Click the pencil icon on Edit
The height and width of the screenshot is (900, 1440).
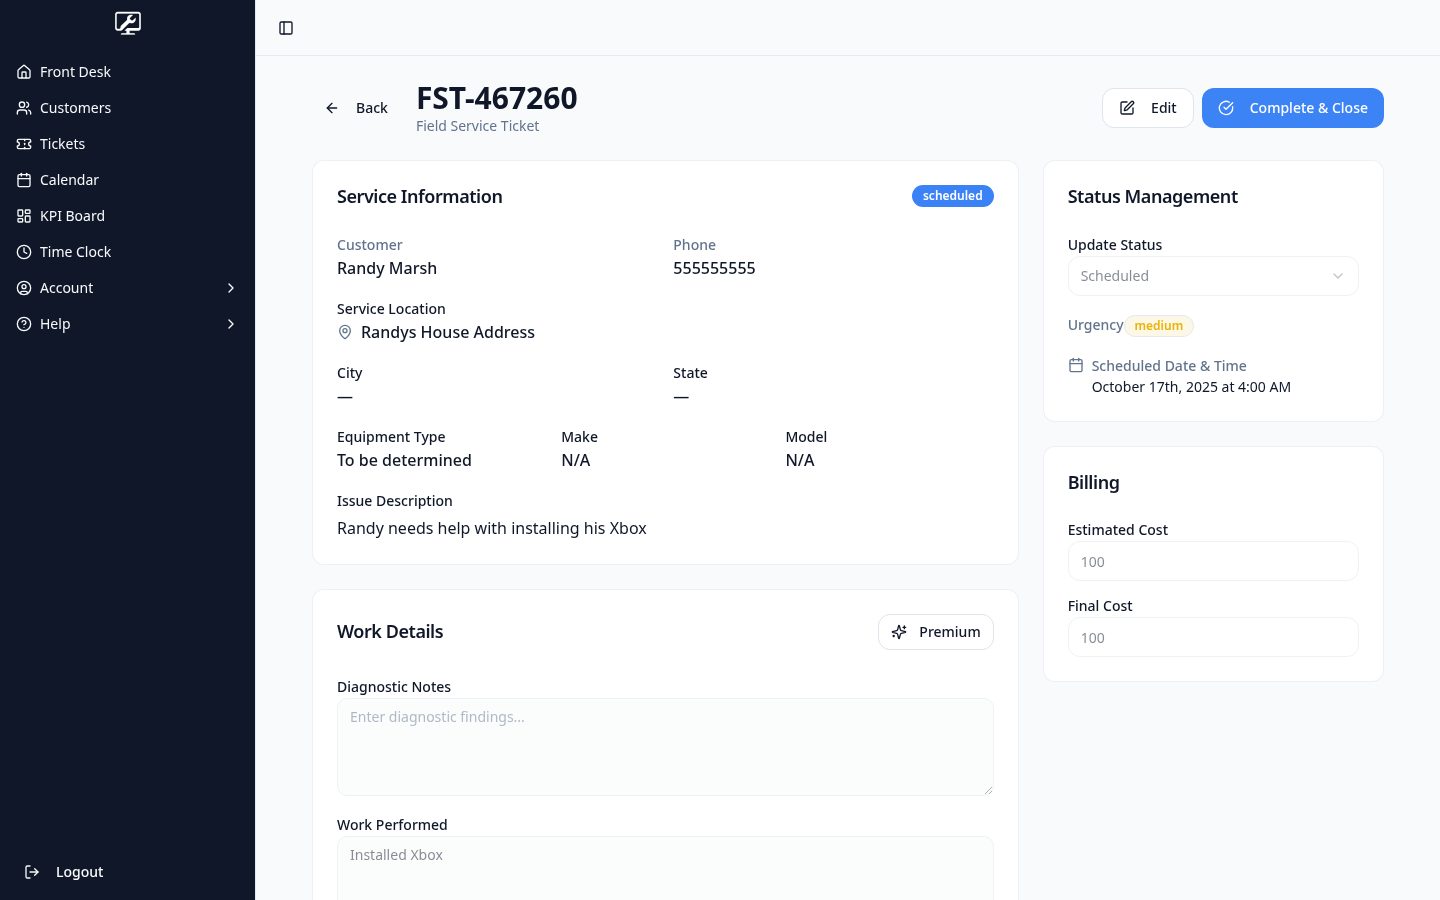pos(1127,108)
